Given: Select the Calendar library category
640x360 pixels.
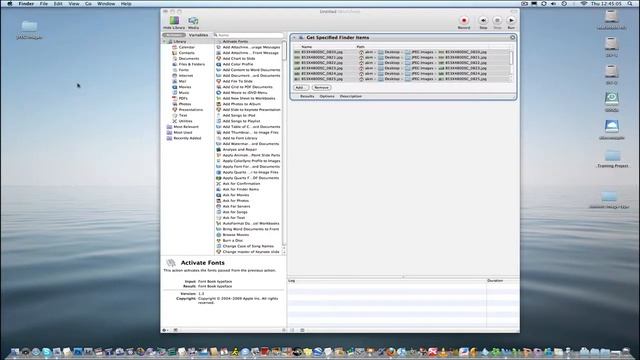Looking at the screenshot, I should [x=187, y=47].
